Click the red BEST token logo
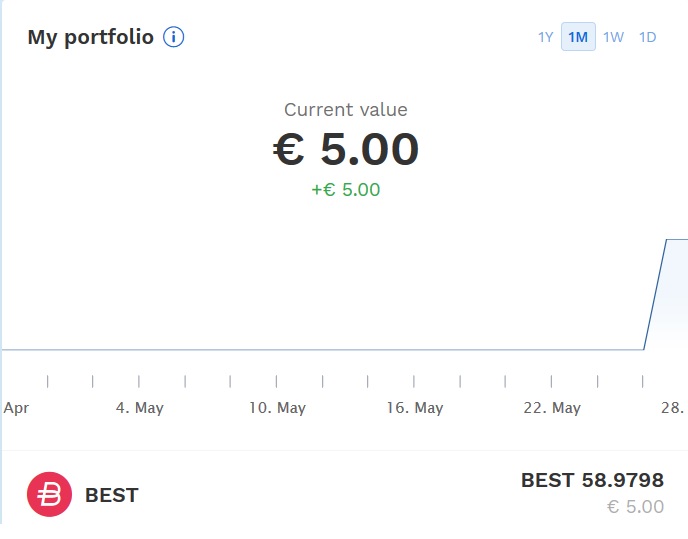 tap(49, 494)
